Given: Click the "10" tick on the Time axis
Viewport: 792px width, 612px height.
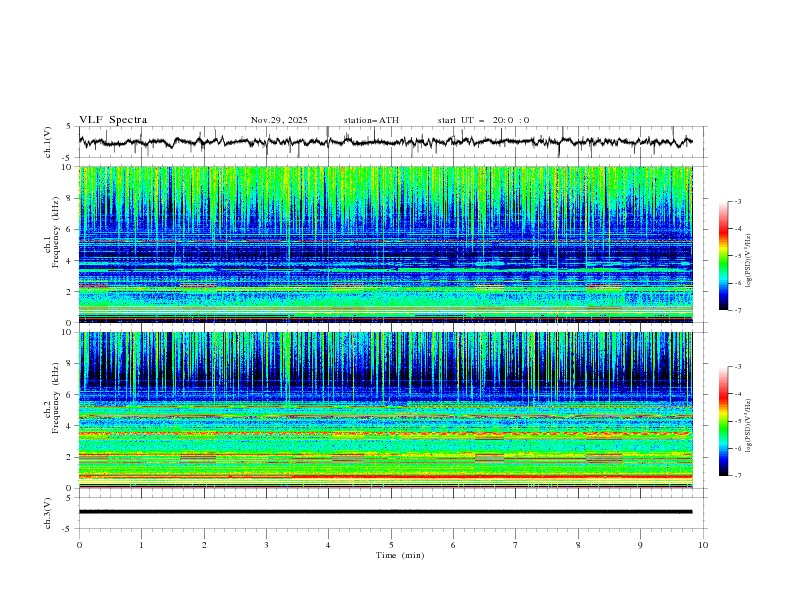Looking at the screenshot, I should click(x=703, y=545).
